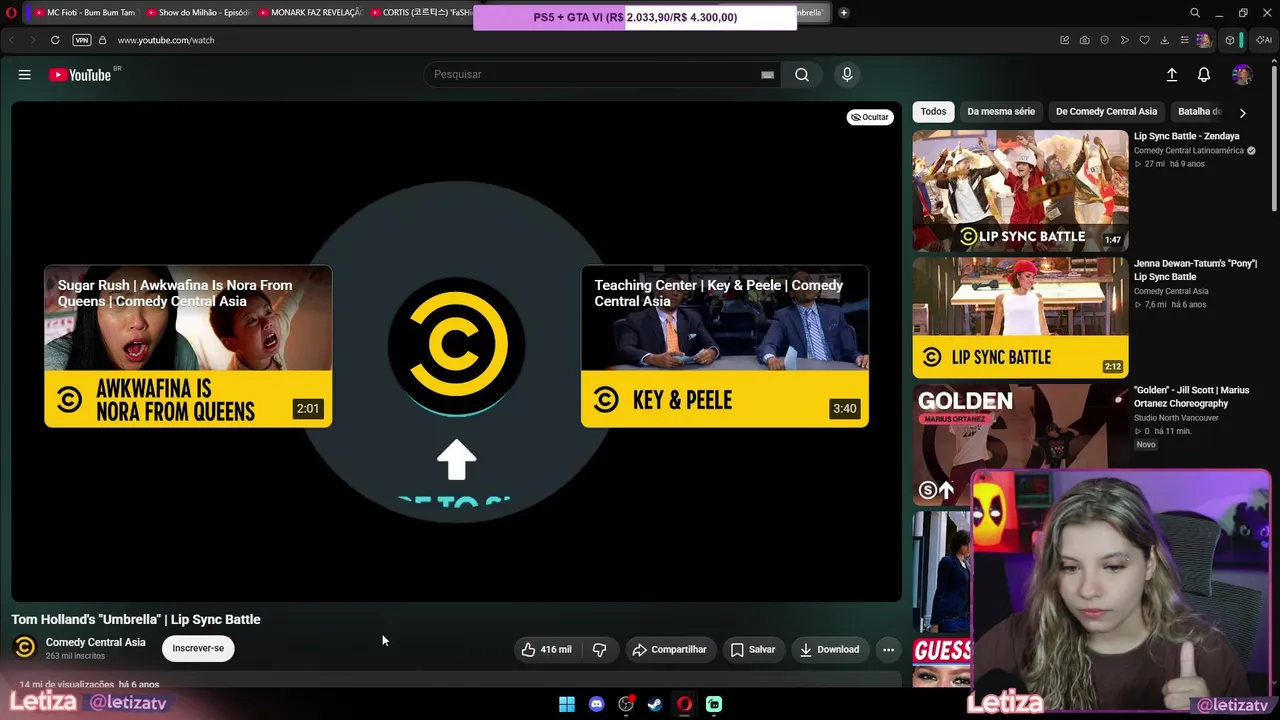Select the De Comedy Central Asia chip

tap(1106, 112)
